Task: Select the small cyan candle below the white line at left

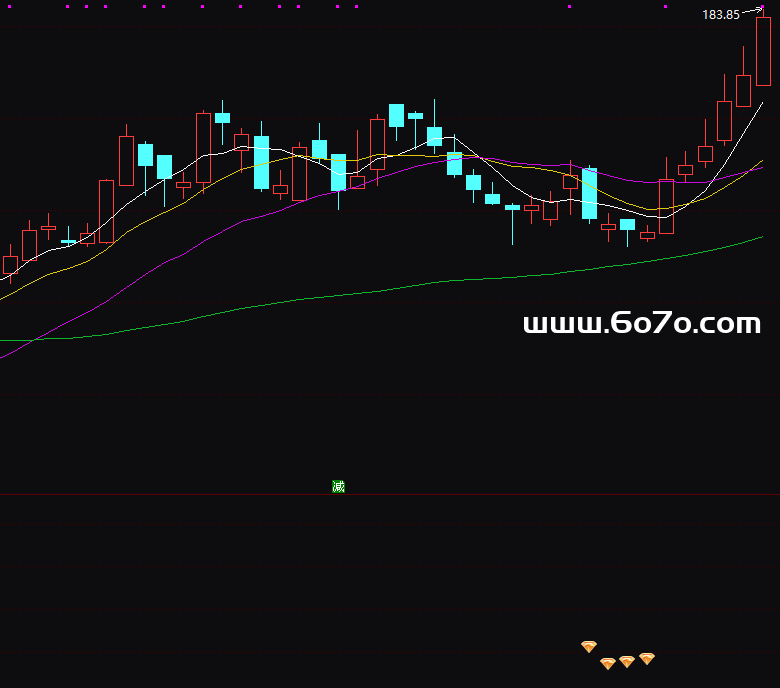Action: point(68,241)
